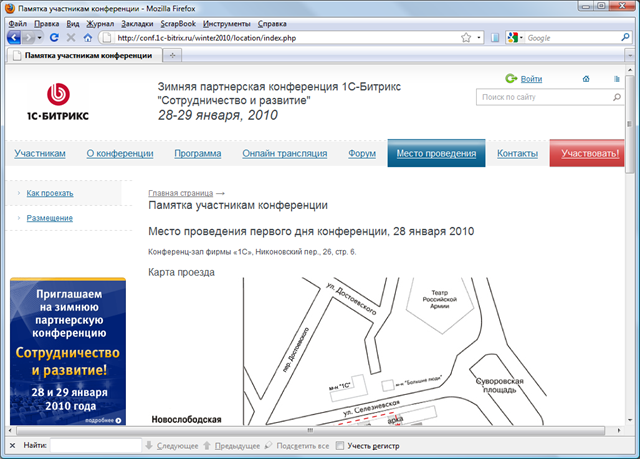
Task: Click the red Участвовать! button
Action: (587, 153)
